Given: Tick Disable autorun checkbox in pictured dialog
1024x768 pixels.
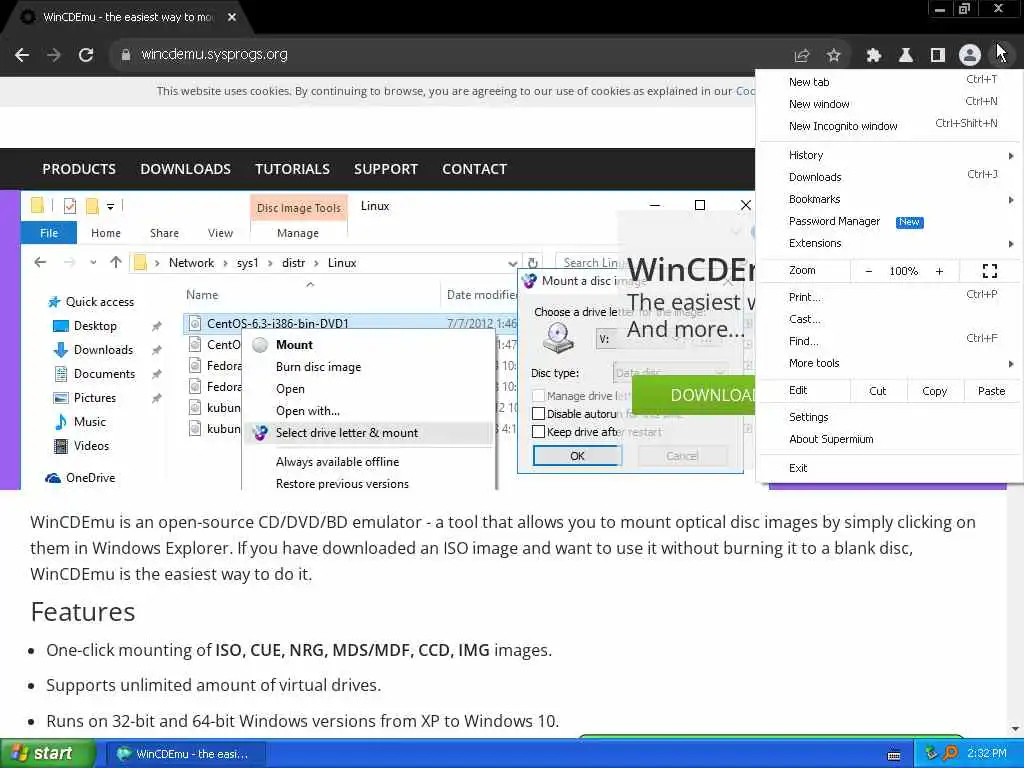Looking at the screenshot, I should [x=539, y=414].
